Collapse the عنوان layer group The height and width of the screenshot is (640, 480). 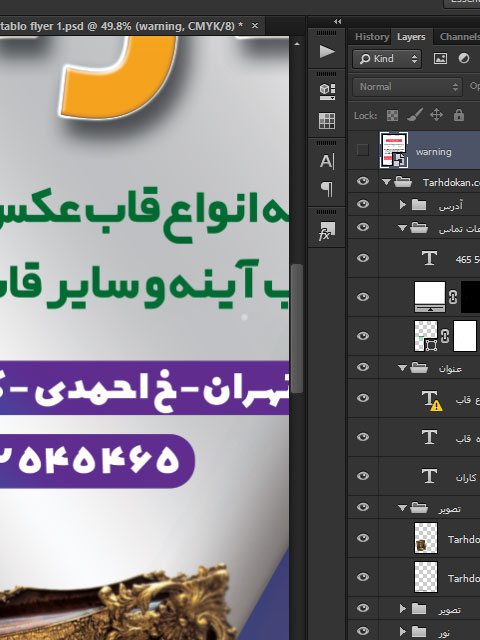pyautogui.click(x=402, y=368)
